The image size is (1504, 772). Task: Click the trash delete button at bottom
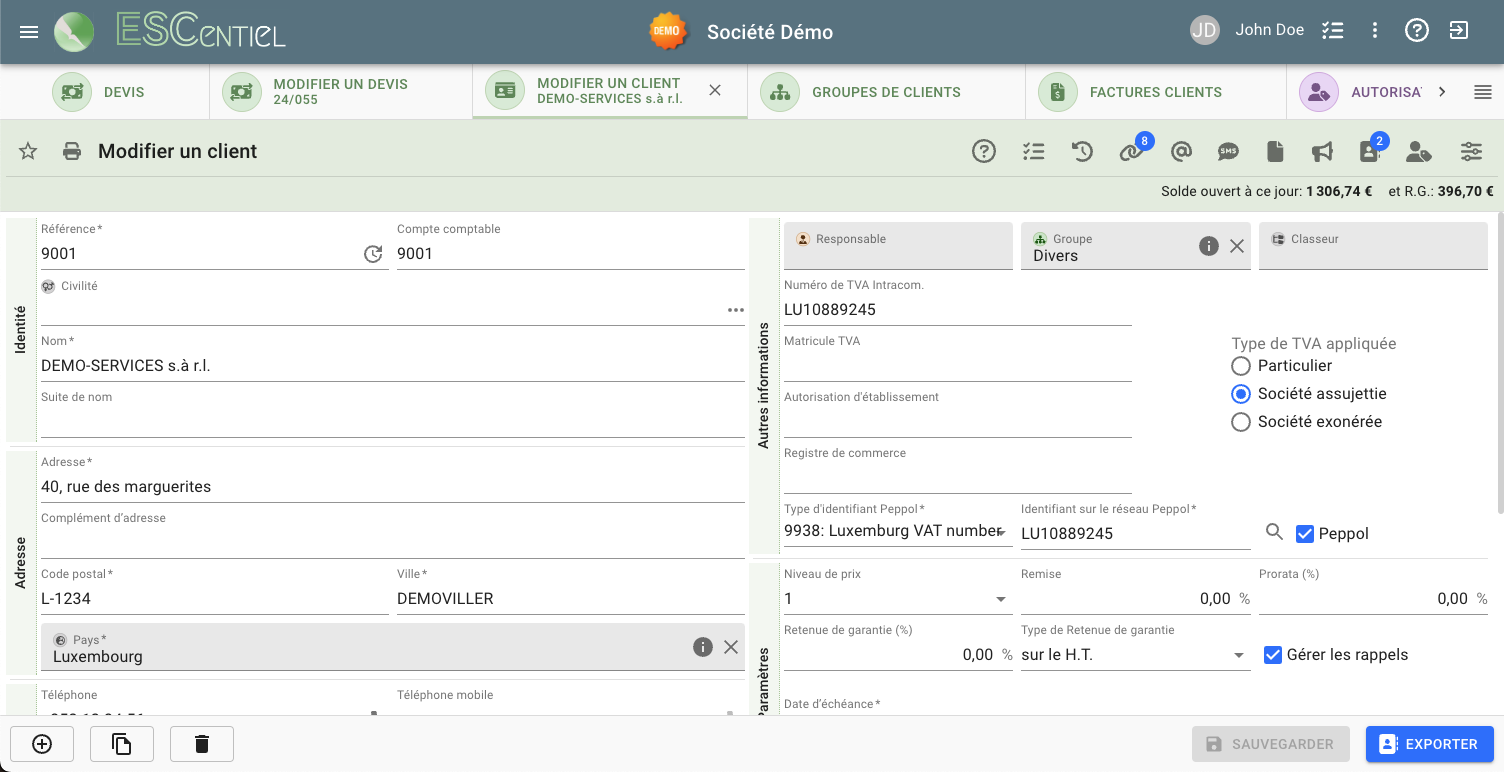coord(202,744)
